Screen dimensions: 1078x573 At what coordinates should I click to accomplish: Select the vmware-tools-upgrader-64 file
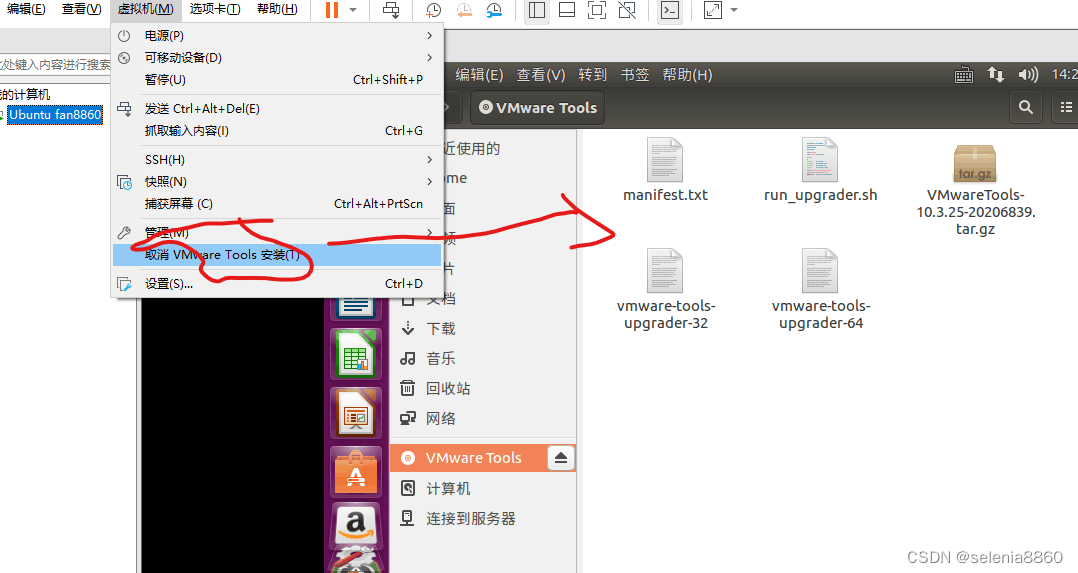coord(820,290)
